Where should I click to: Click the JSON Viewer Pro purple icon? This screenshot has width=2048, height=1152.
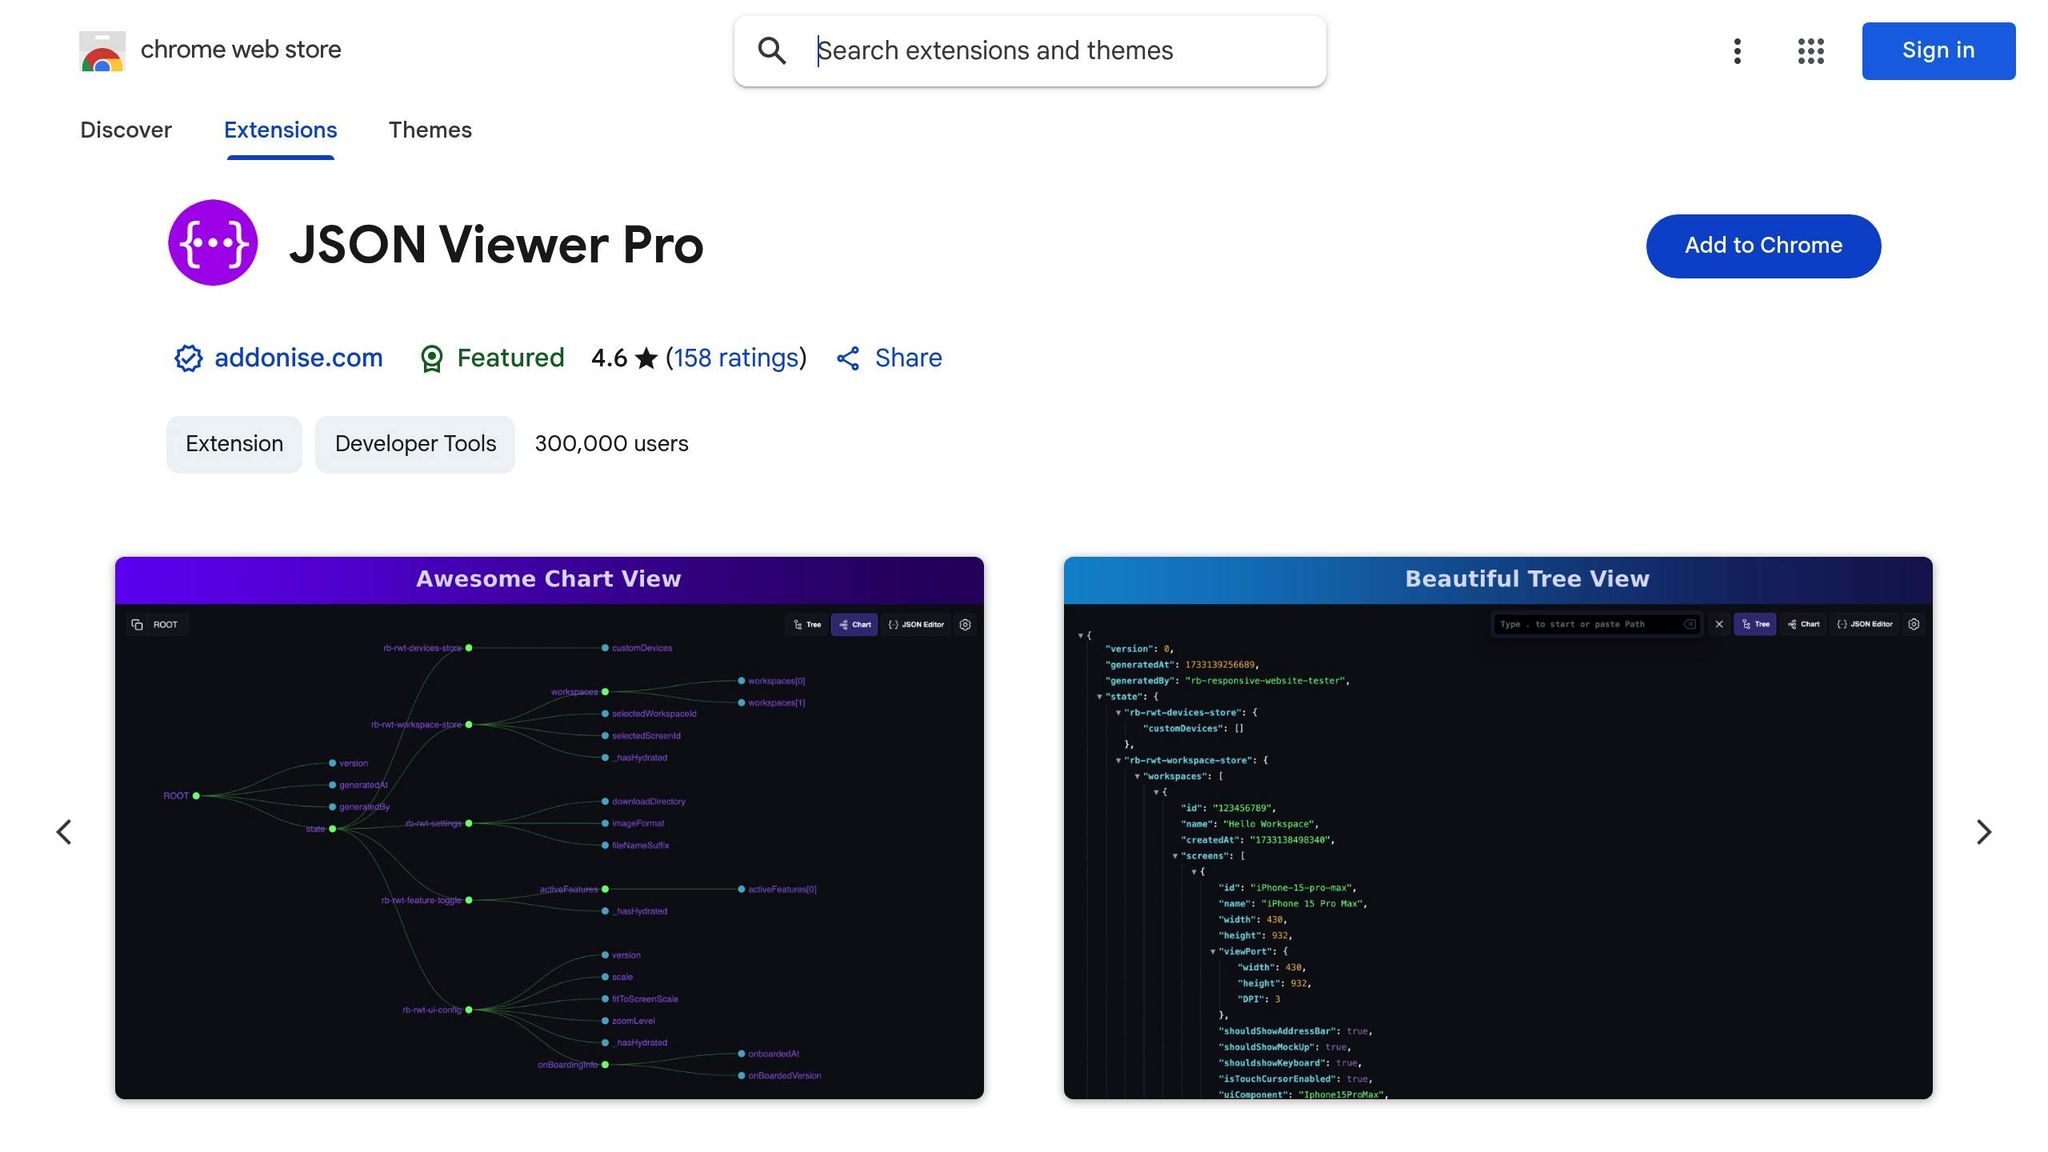[213, 243]
